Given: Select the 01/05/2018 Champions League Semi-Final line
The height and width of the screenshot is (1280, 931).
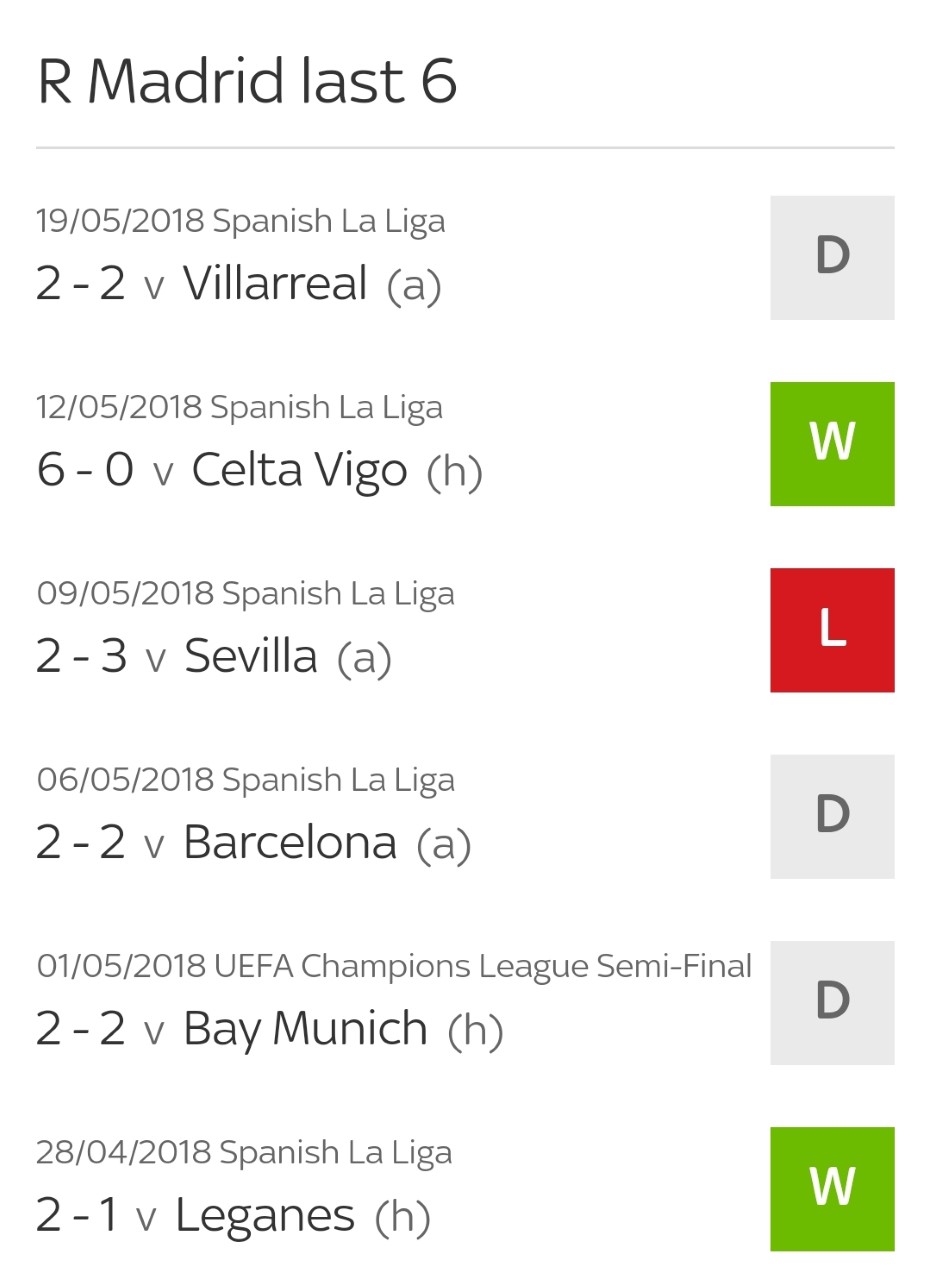Looking at the screenshot, I should (394, 966).
